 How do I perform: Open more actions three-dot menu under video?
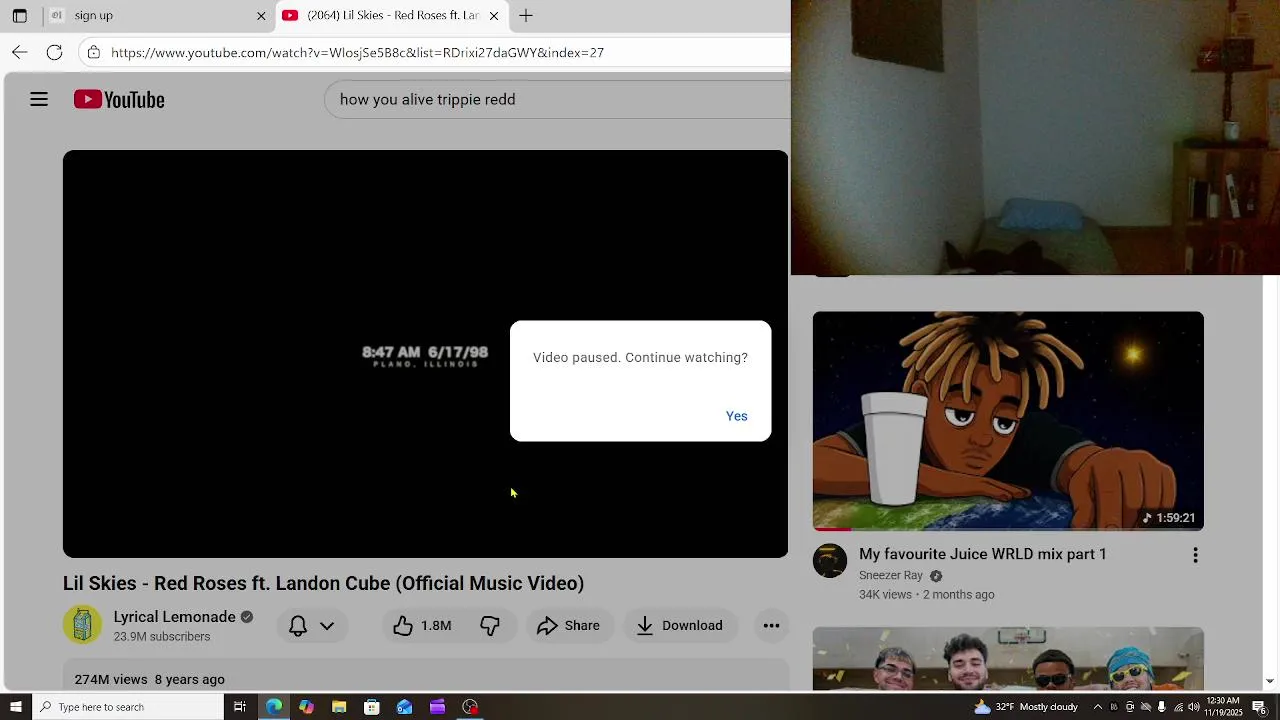pyautogui.click(x=771, y=626)
